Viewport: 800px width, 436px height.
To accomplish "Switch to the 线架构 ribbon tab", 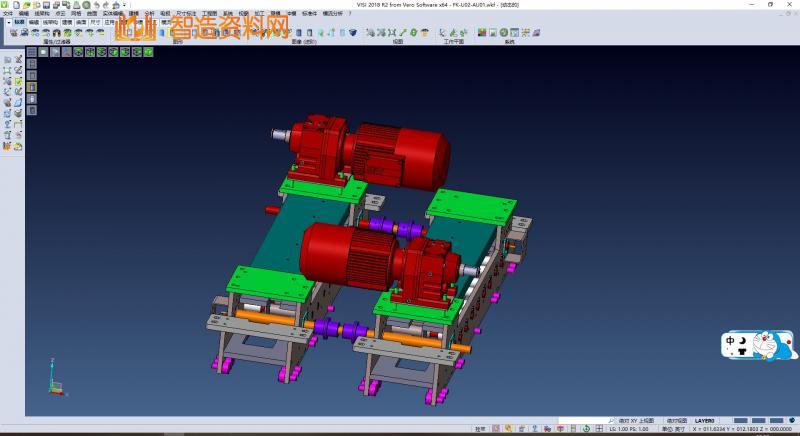I will tap(50, 21).
